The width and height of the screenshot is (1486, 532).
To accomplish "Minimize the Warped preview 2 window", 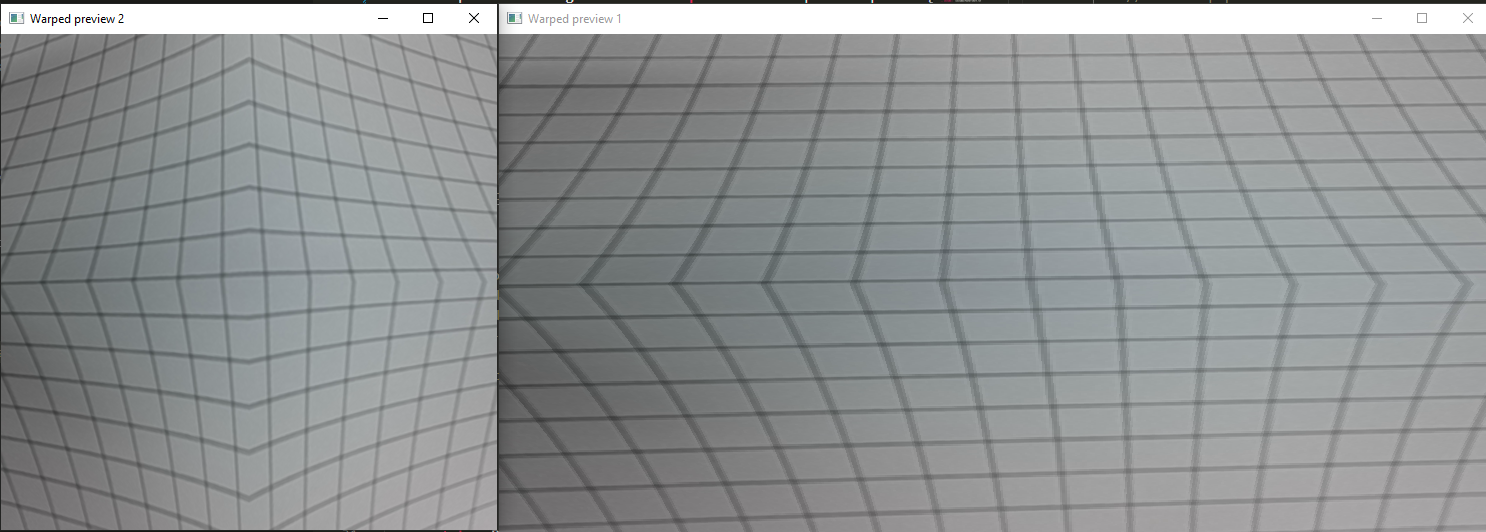I will [382, 18].
